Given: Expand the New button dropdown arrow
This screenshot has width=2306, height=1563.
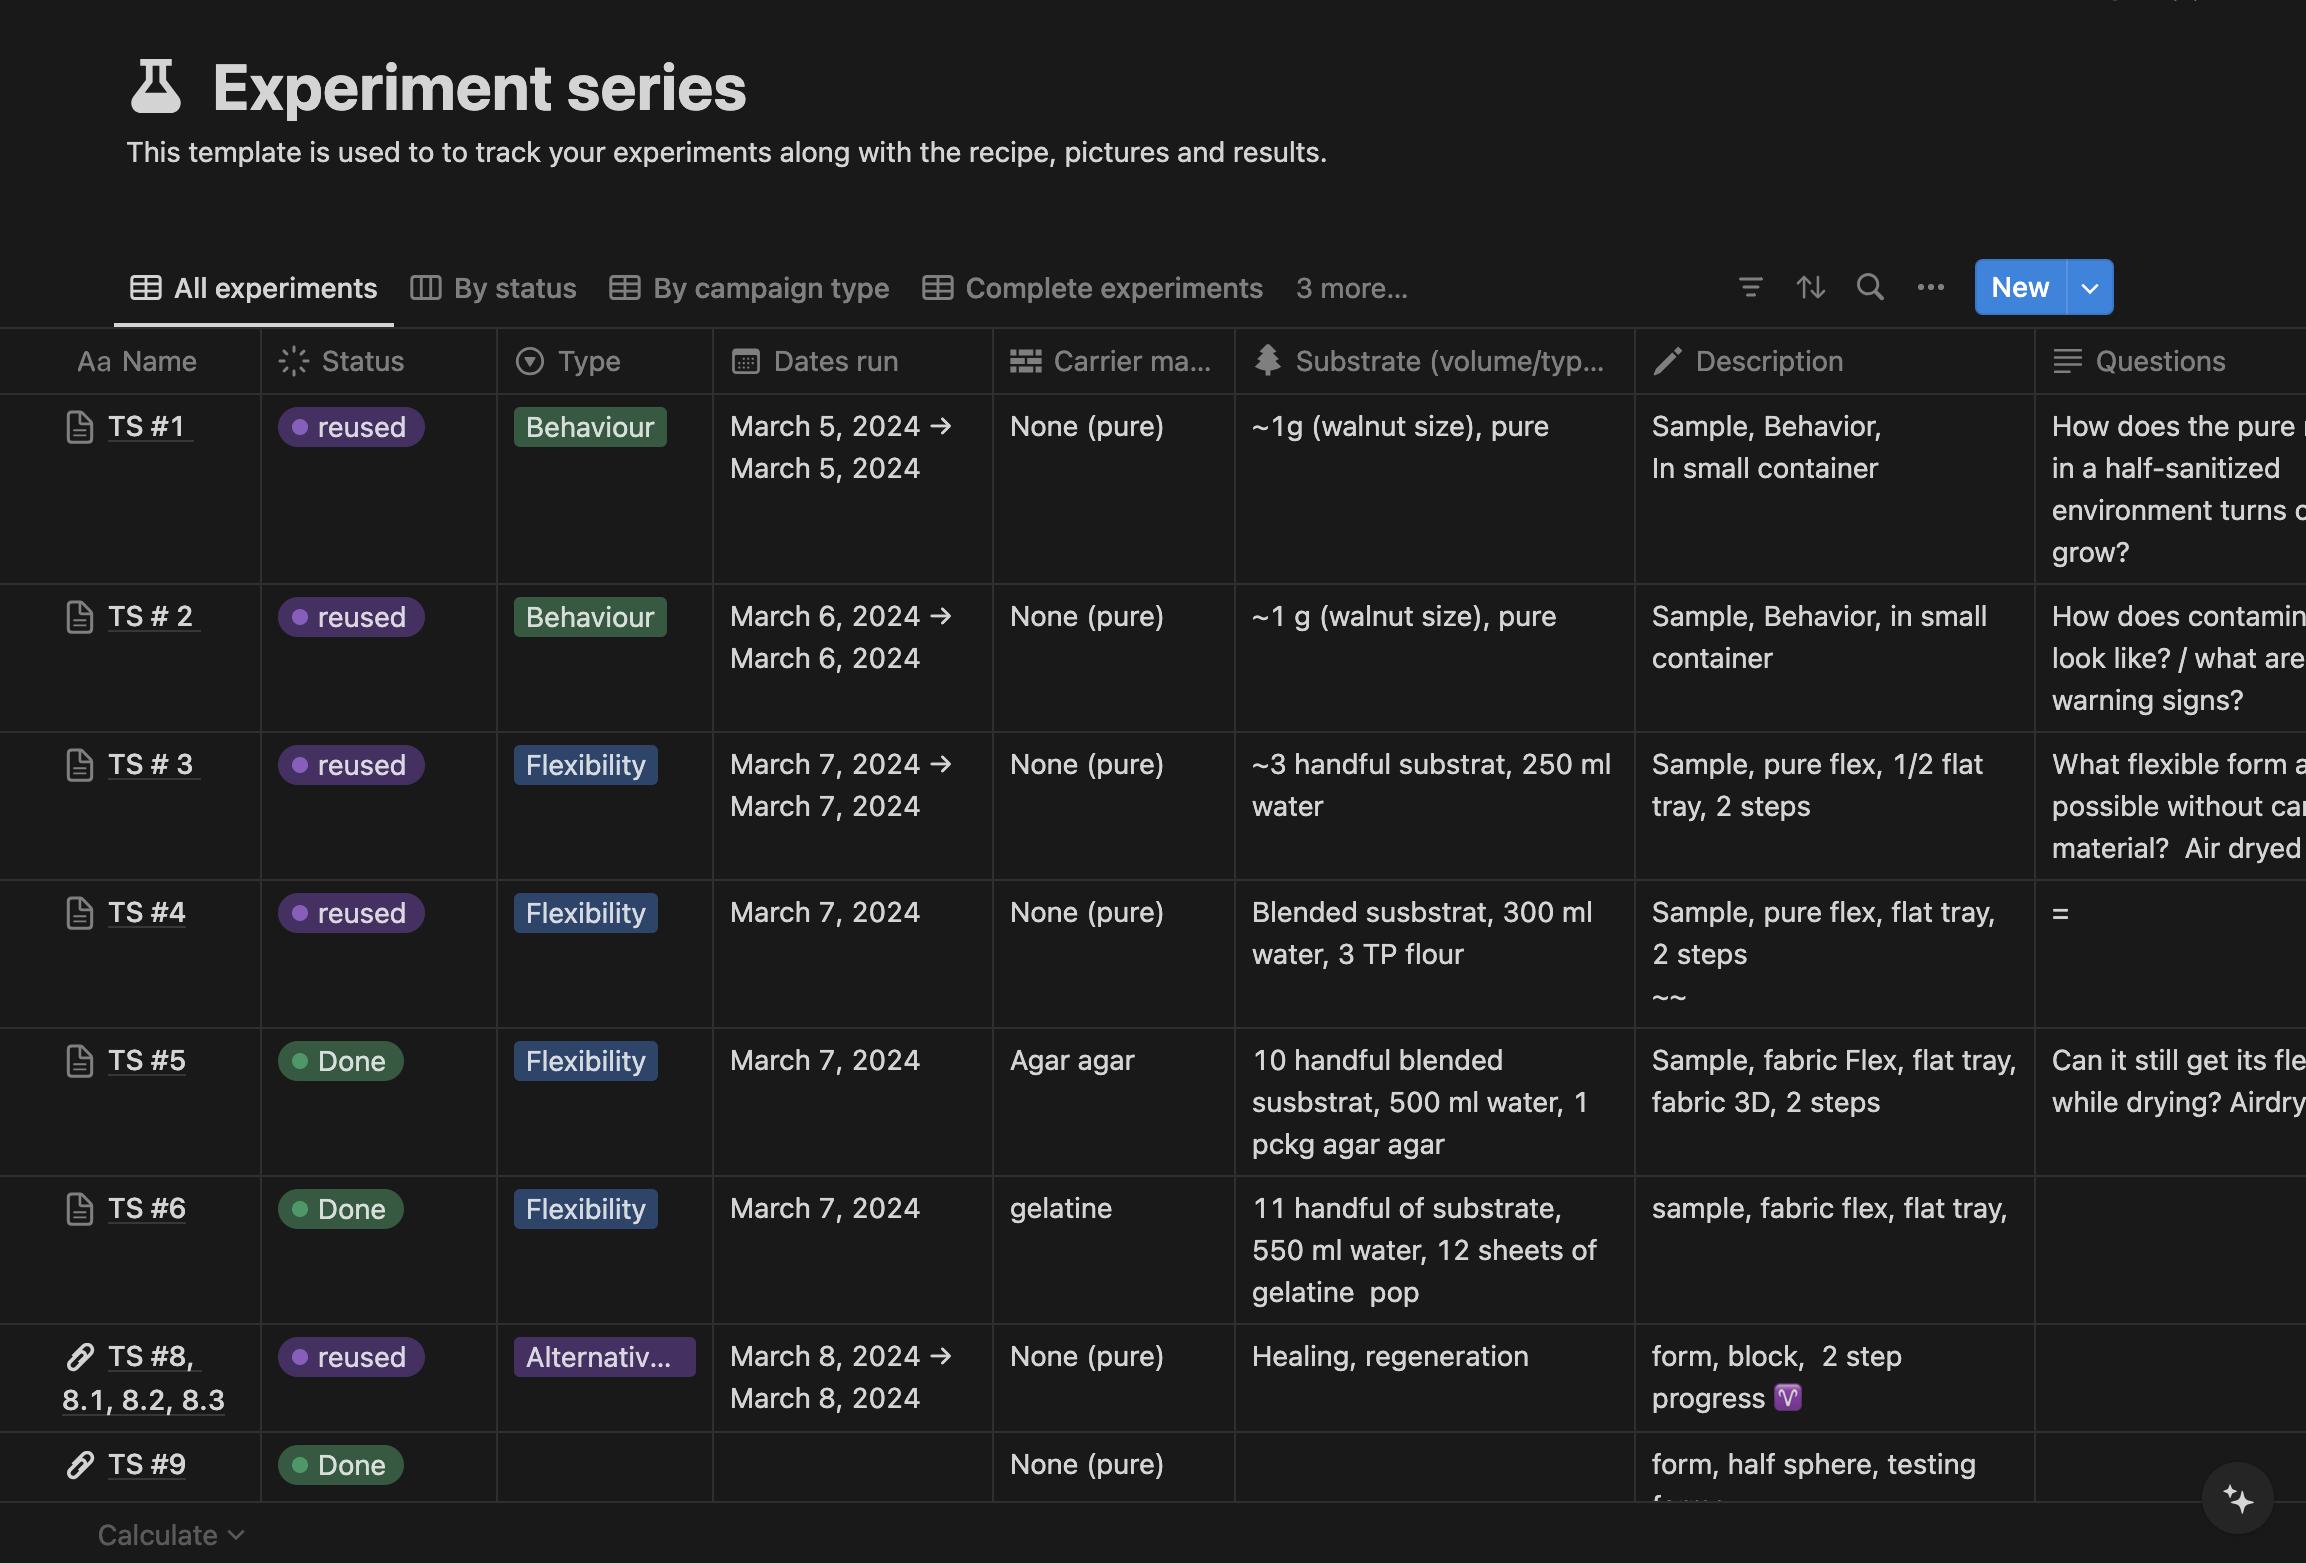Looking at the screenshot, I should 2089,288.
